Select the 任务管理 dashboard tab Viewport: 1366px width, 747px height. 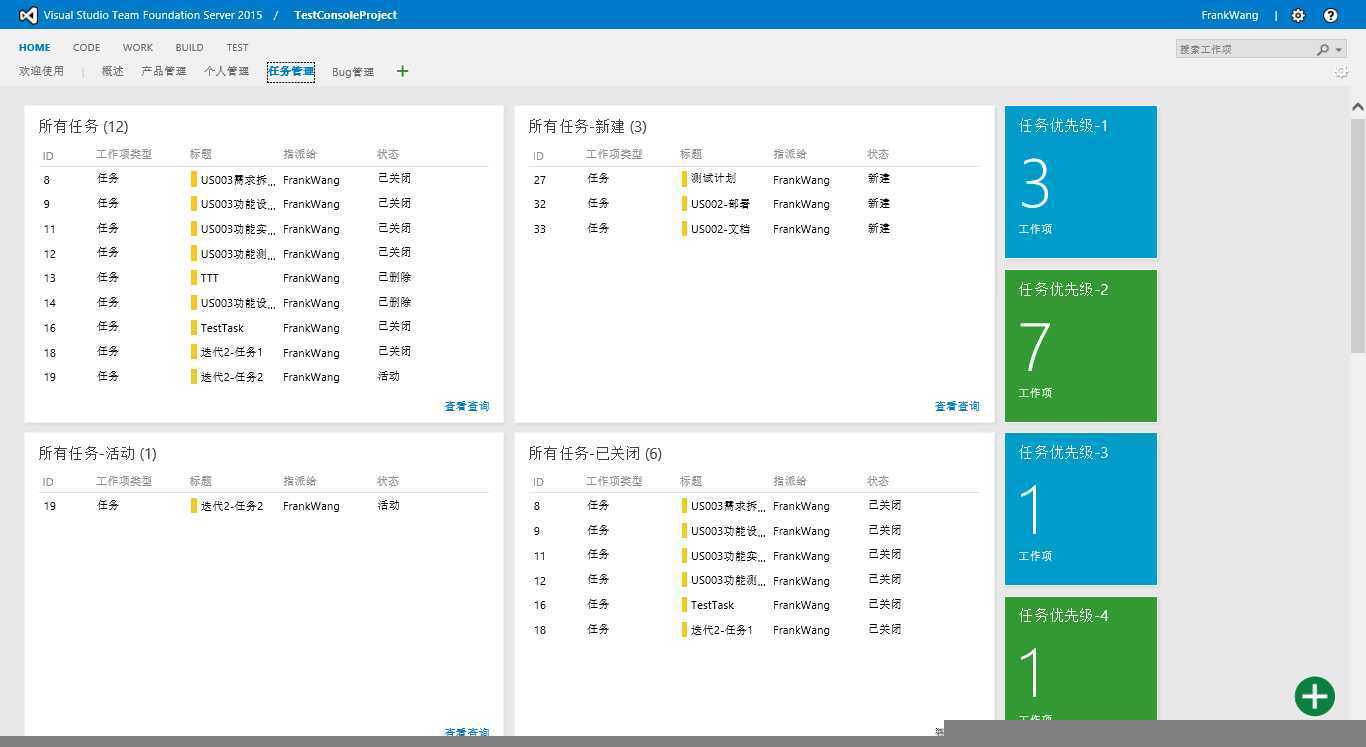tap(290, 71)
